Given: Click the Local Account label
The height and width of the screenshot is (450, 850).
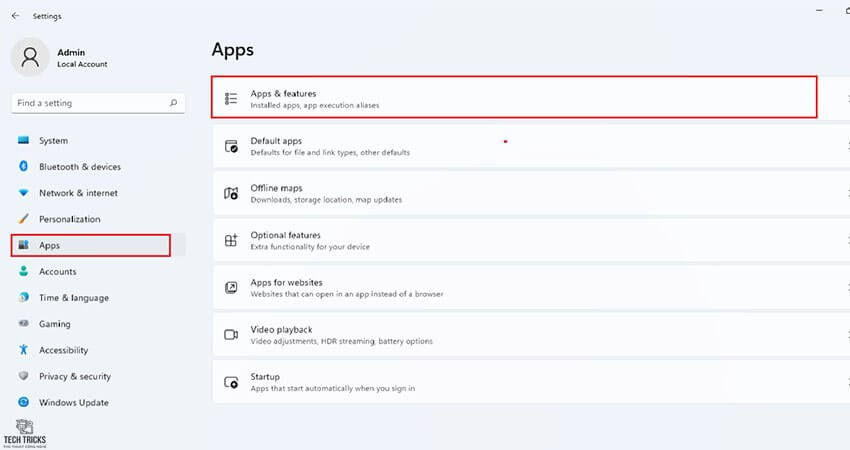Looking at the screenshot, I should [82, 64].
